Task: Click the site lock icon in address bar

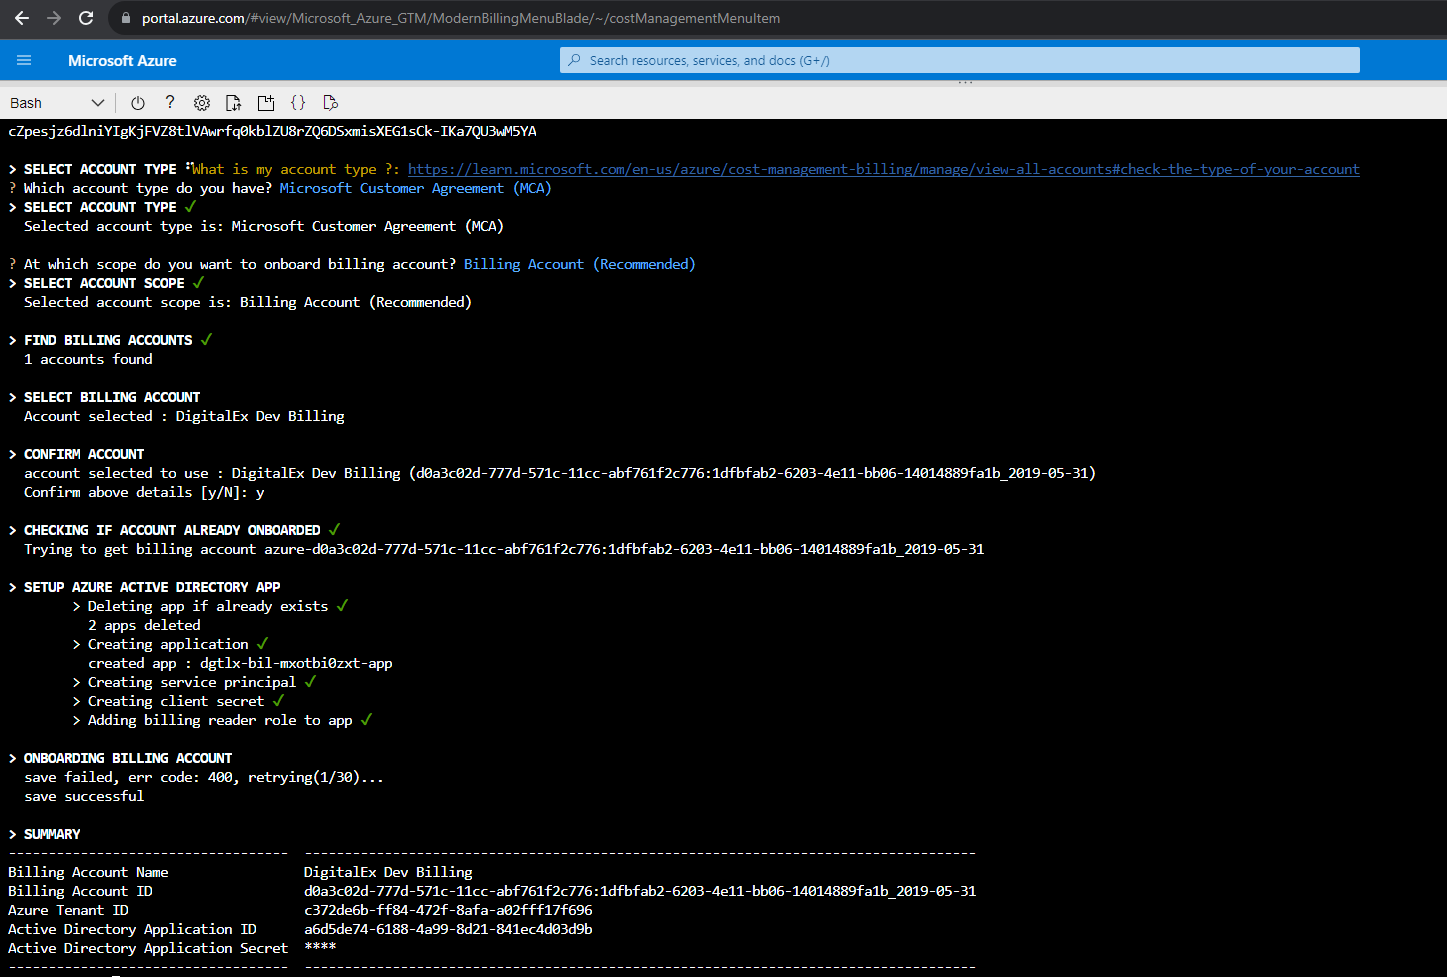Action: (x=125, y=18)
